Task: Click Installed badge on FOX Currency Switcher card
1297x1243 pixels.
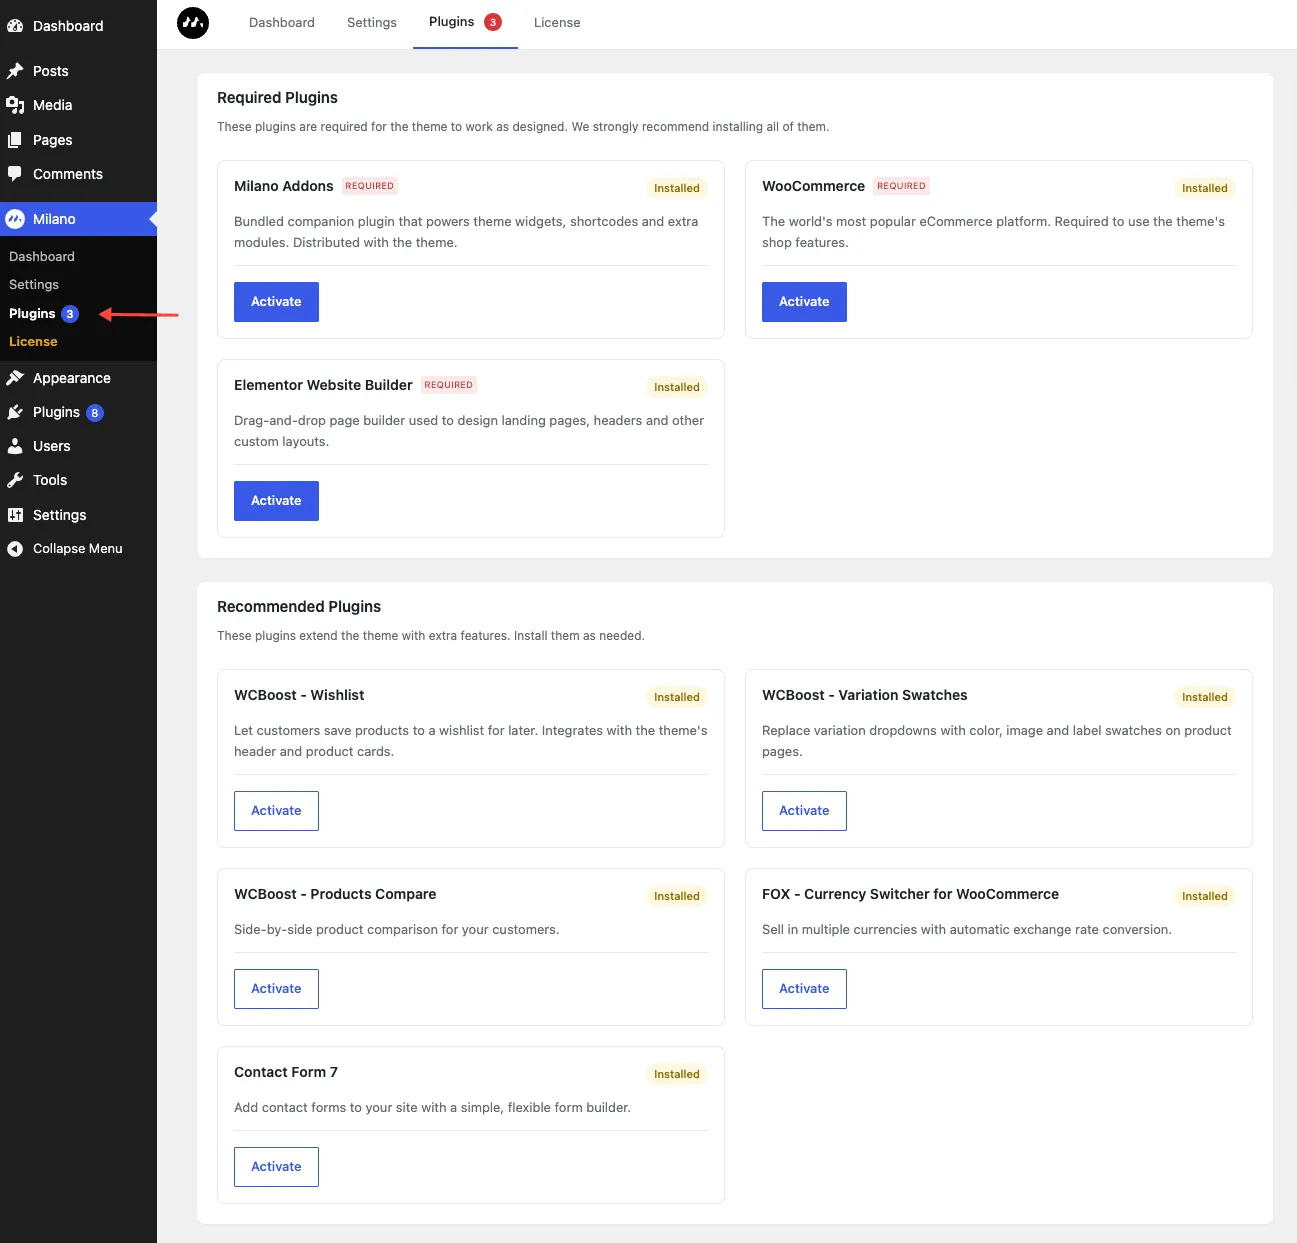Action: [x=1205, y=896]
